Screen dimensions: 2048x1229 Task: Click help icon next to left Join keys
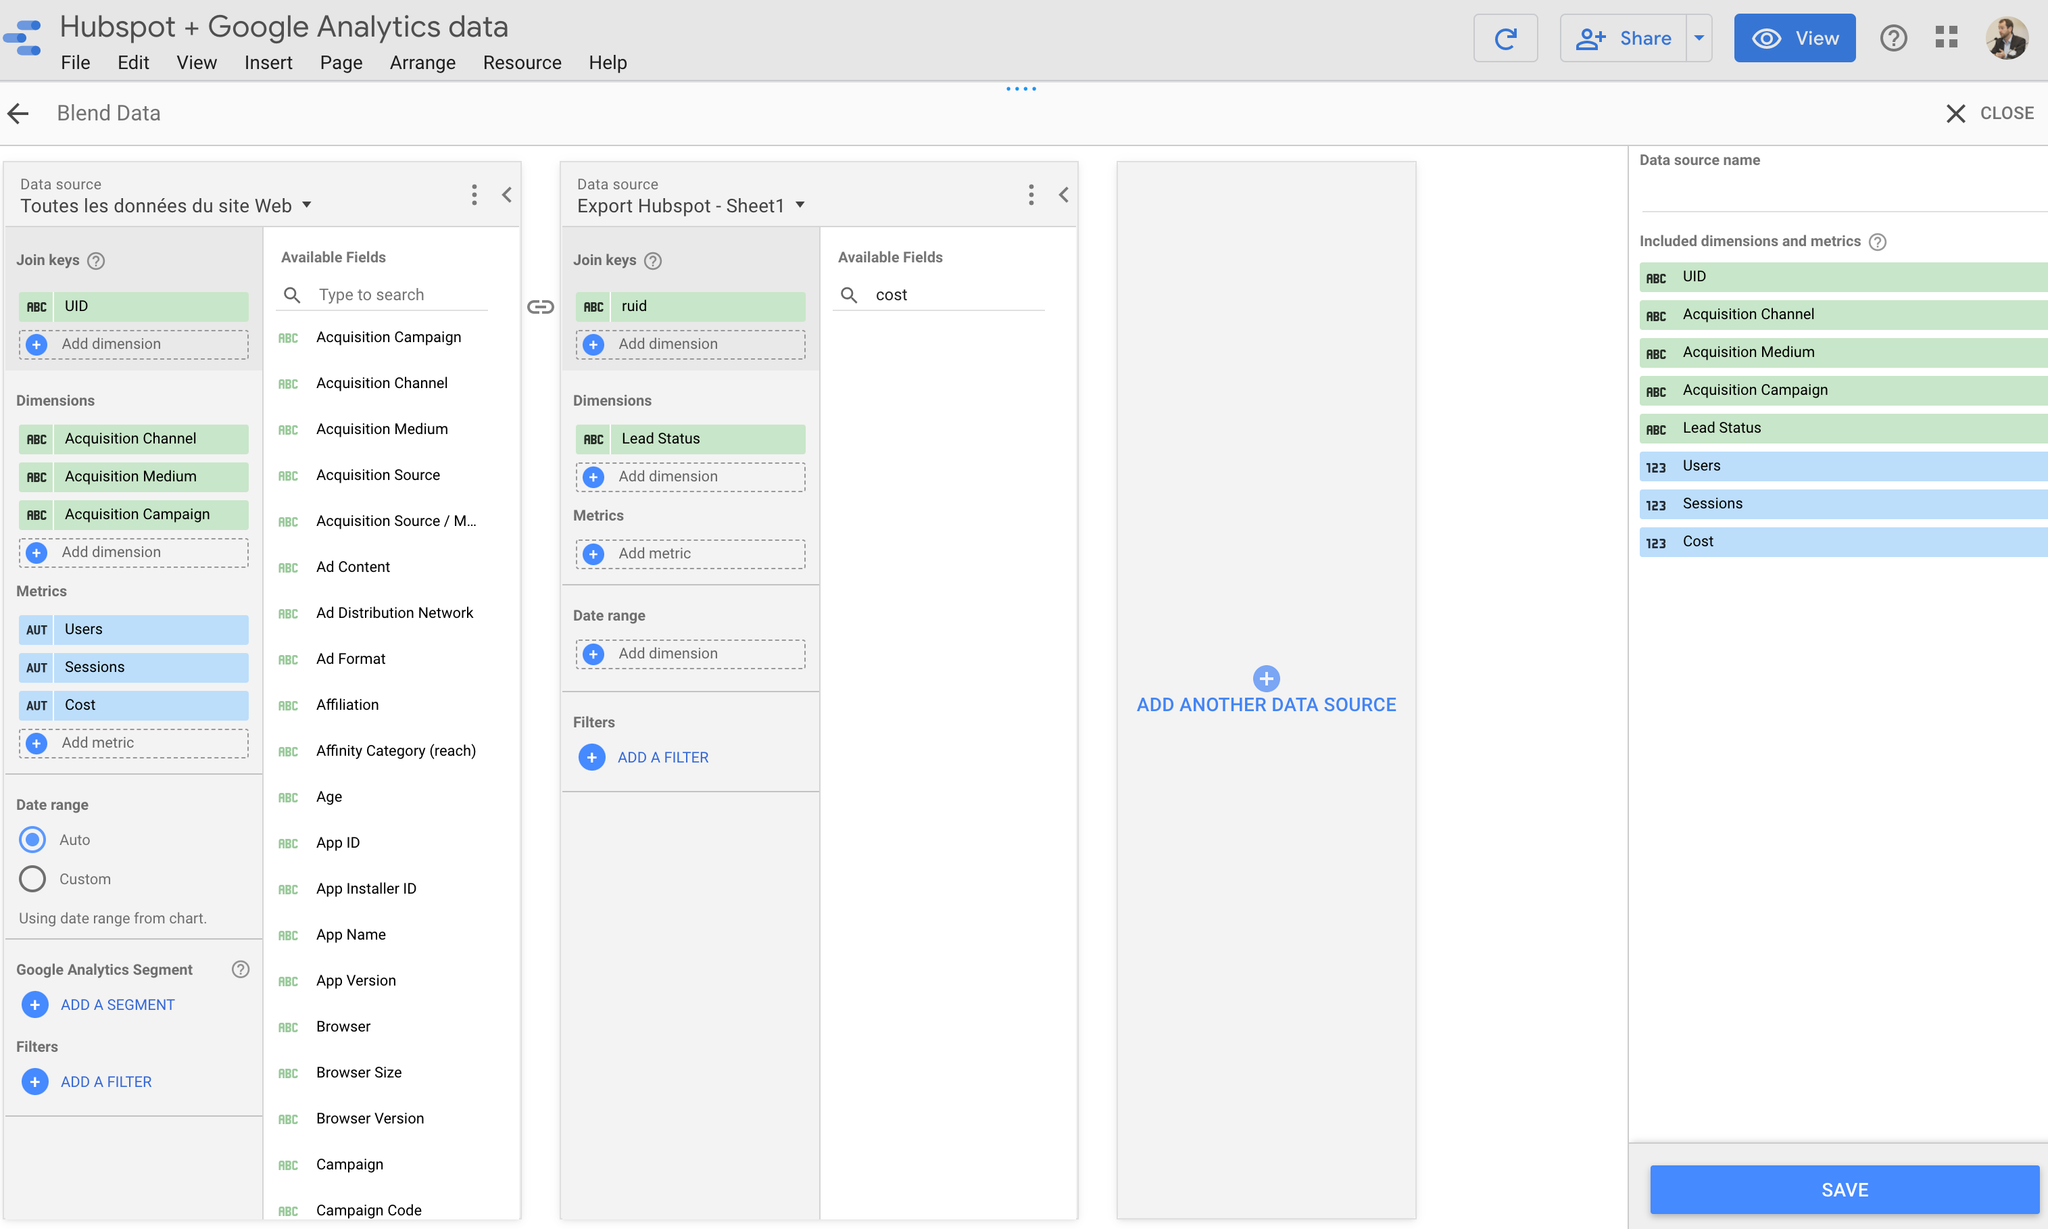[96, 261]
